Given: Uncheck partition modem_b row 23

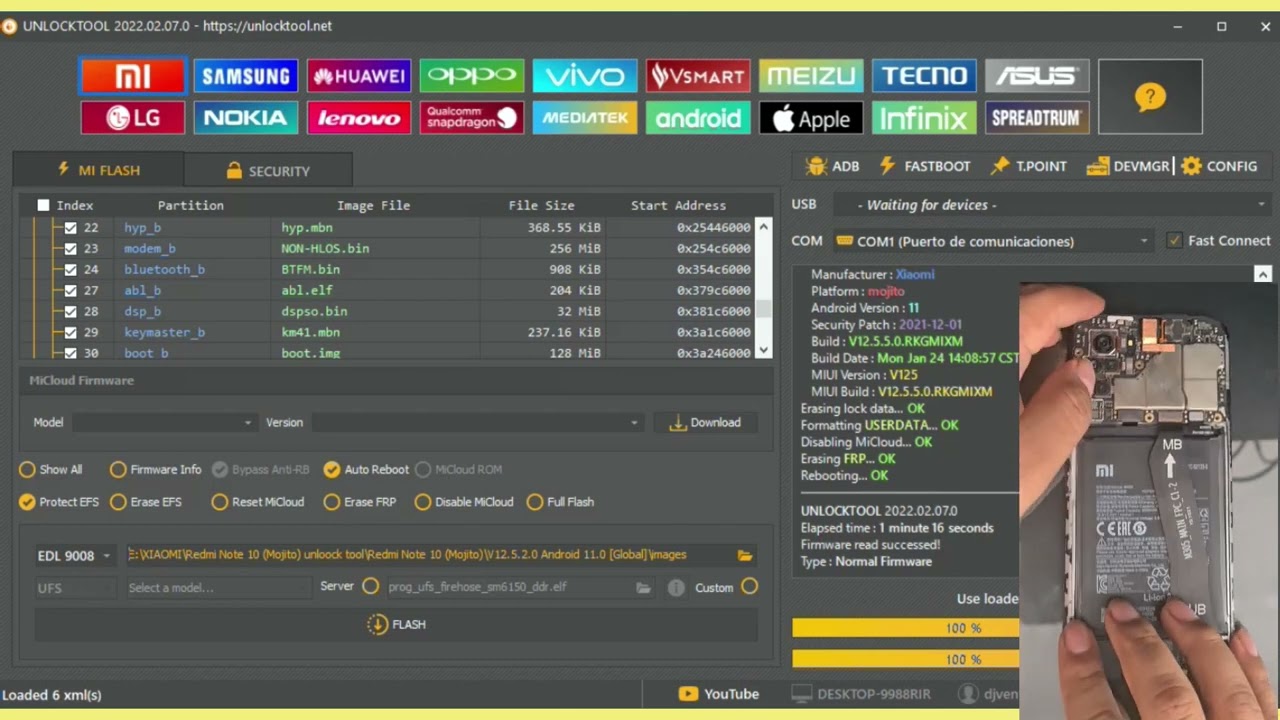Looking at the screenshot, I should 70,249.
